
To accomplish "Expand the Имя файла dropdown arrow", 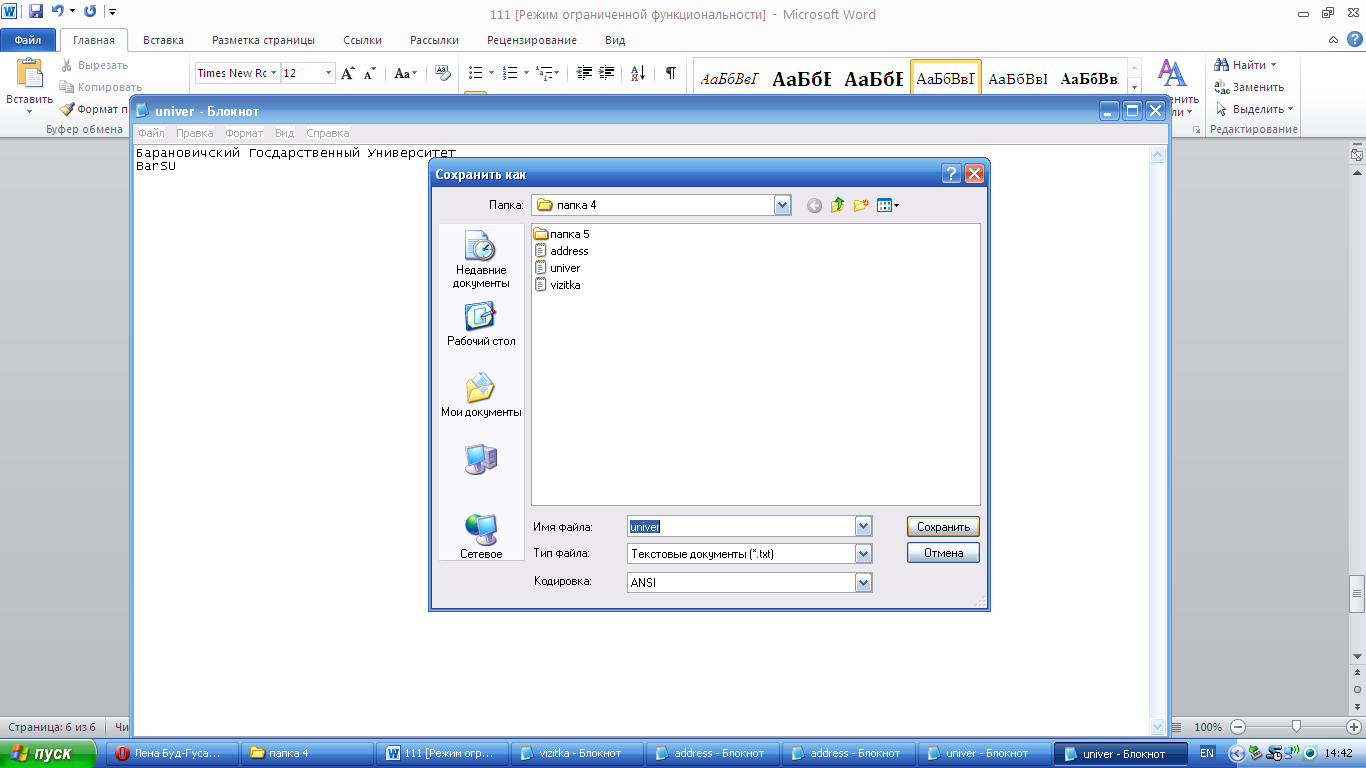I will point(864,527).
